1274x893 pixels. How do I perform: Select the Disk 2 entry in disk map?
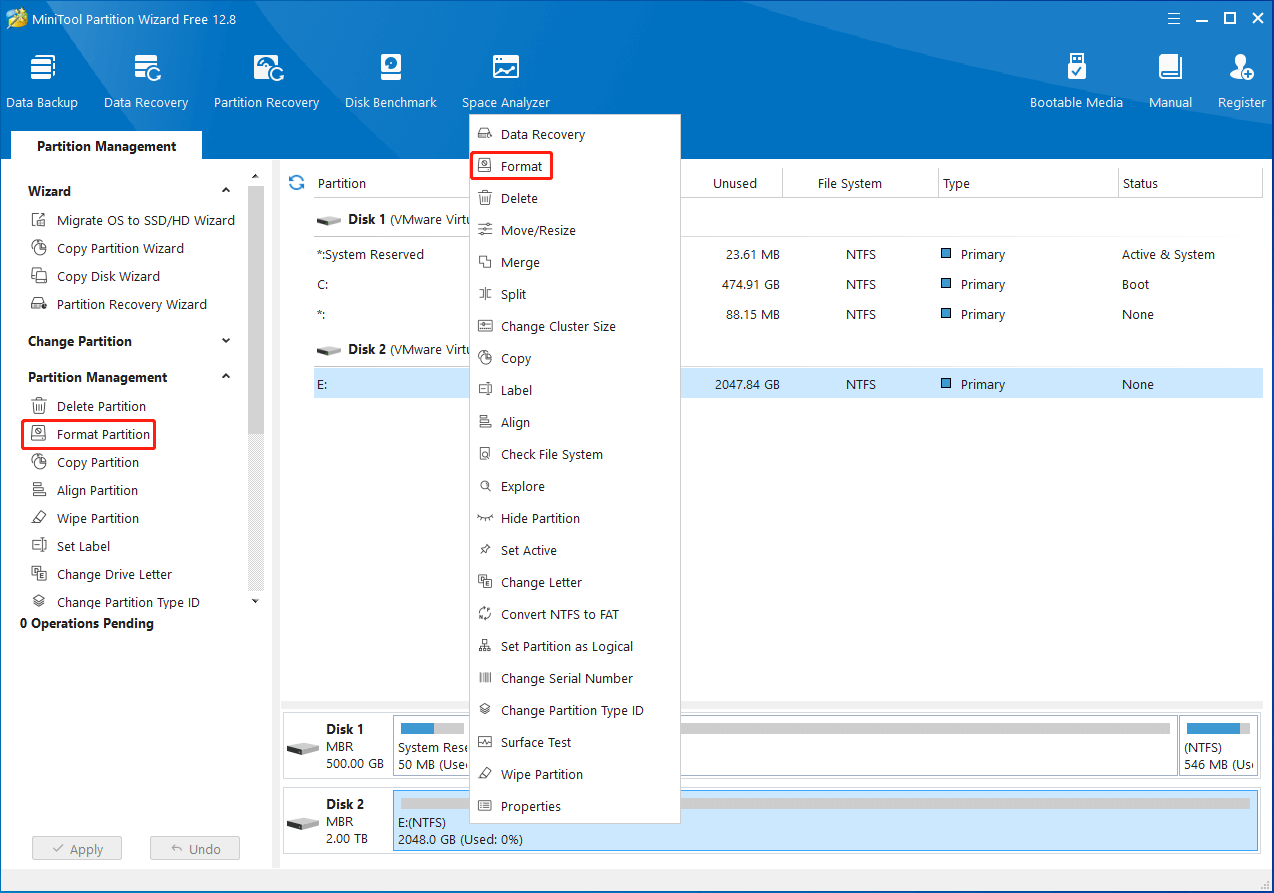point(336,821)
